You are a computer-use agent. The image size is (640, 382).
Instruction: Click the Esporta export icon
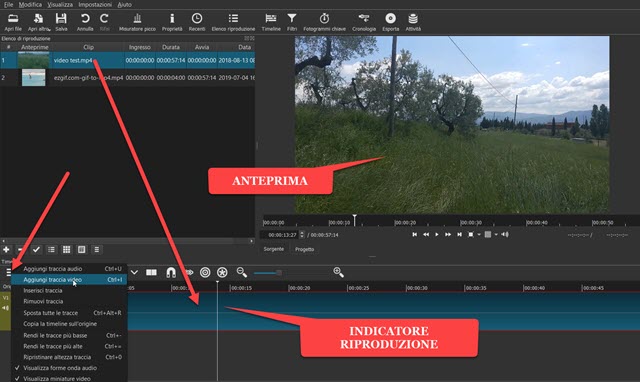(391, 22)
